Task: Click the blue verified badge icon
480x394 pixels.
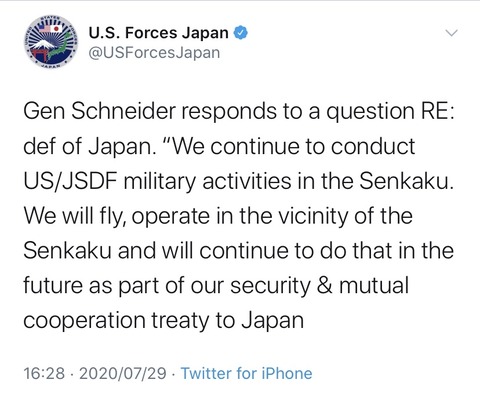Action: [240, 33]
